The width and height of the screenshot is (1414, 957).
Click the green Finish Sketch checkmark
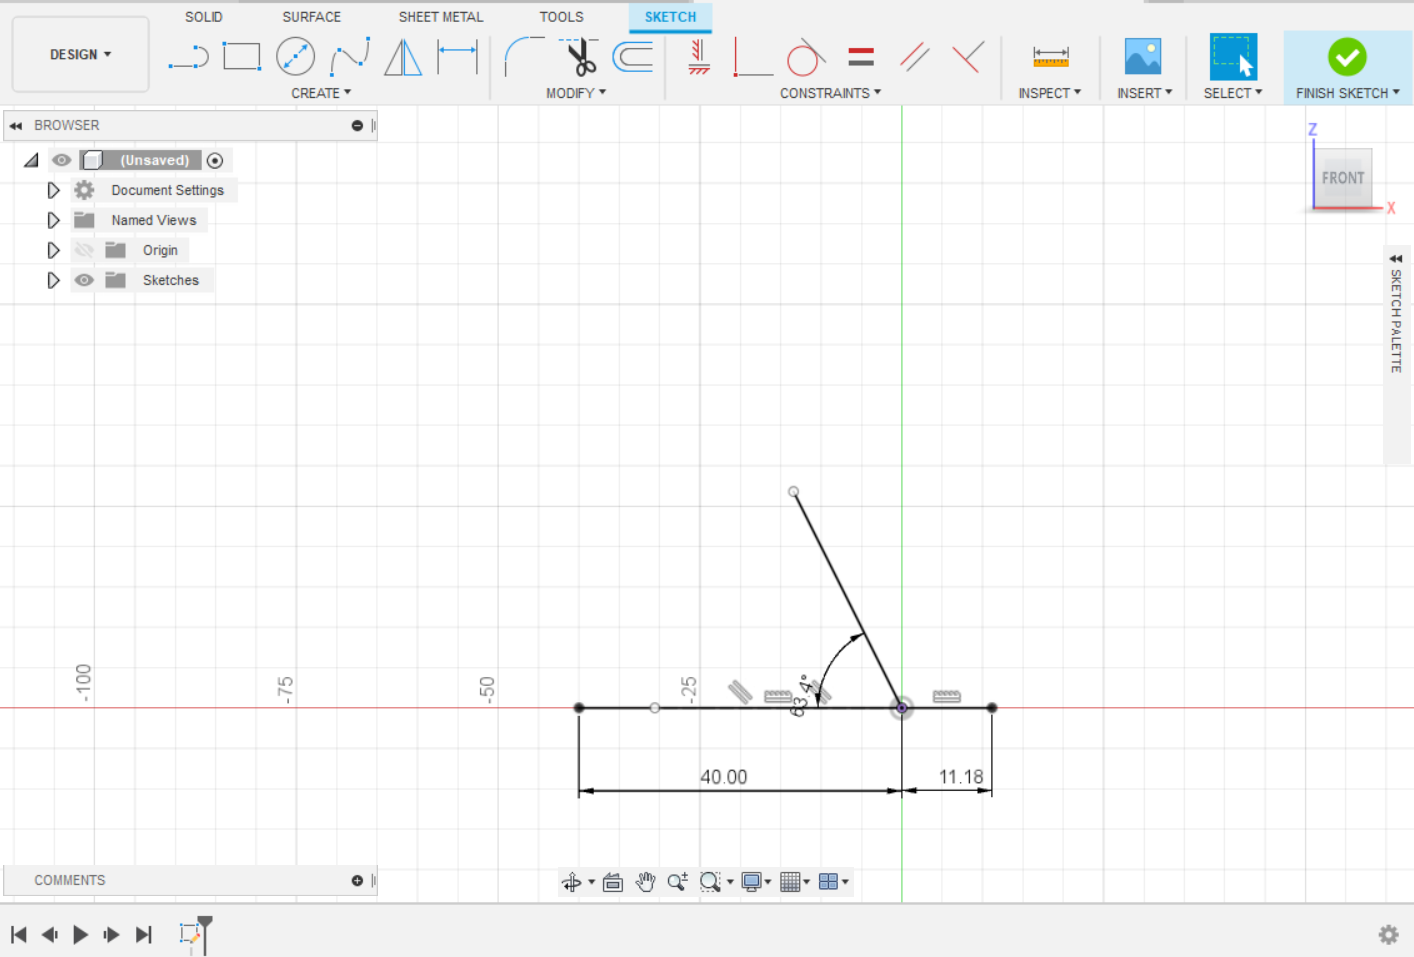point(1347,57)
